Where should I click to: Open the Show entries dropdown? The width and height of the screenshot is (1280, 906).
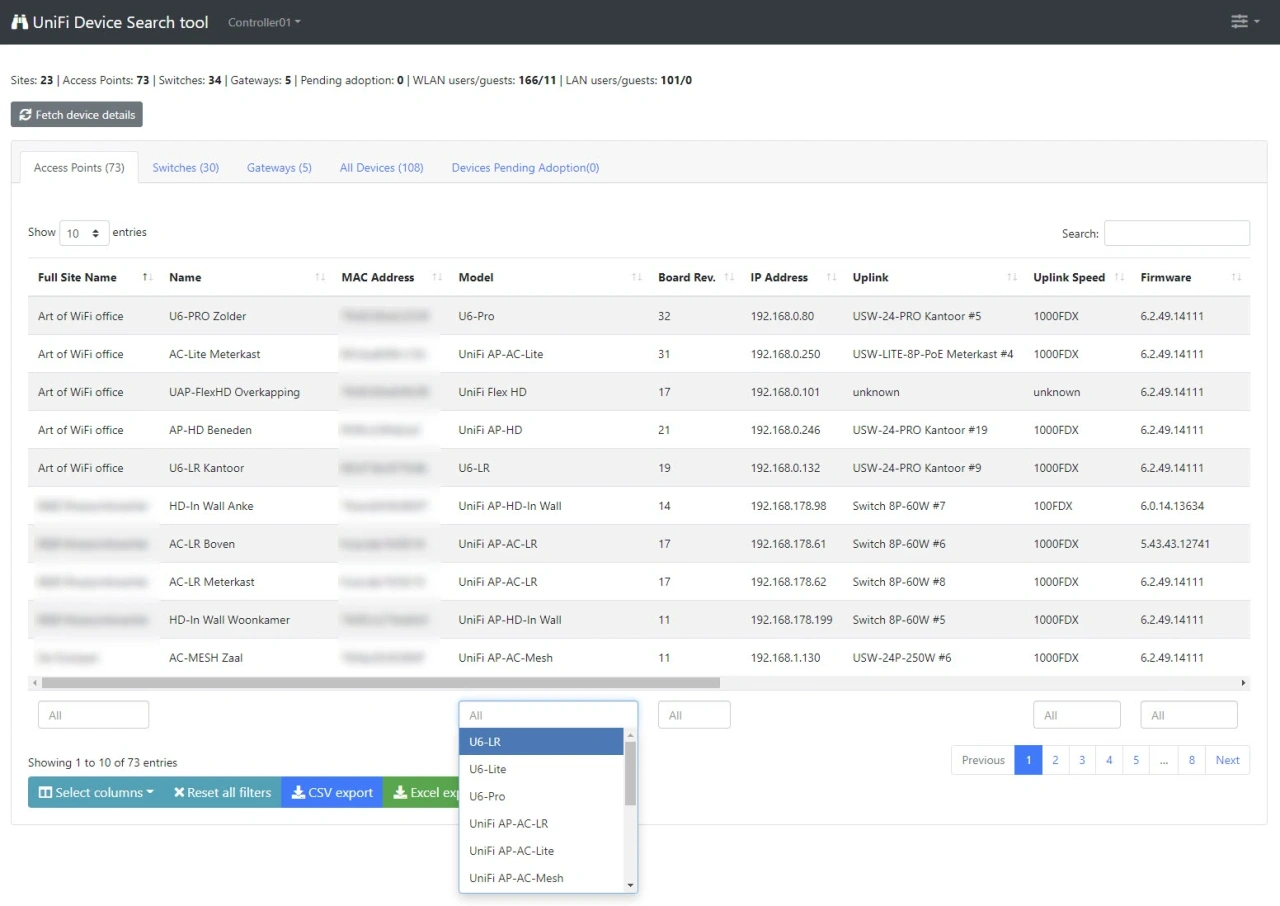coord(83,232)
